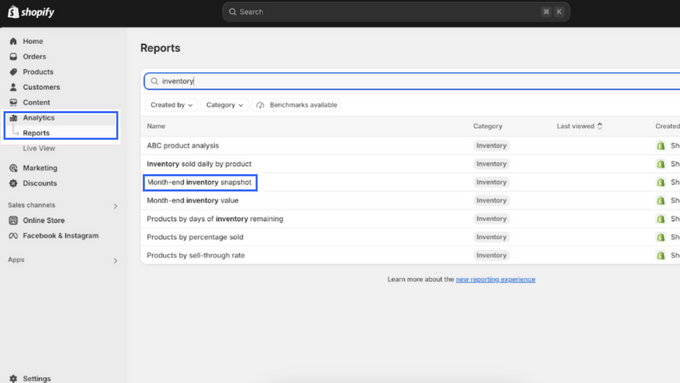This screenshot has width=680, height=383.
Task: Open Month-end inventory value report
Action: point(193,200)
